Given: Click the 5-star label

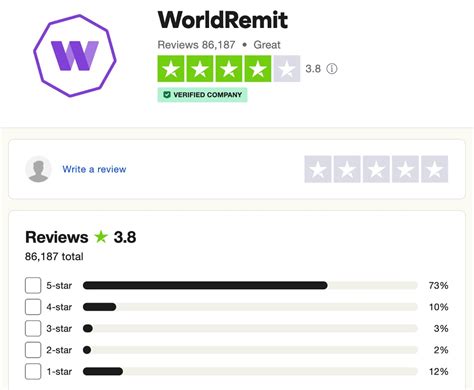Looking at the screenshot, I should [x=59, y=286].
